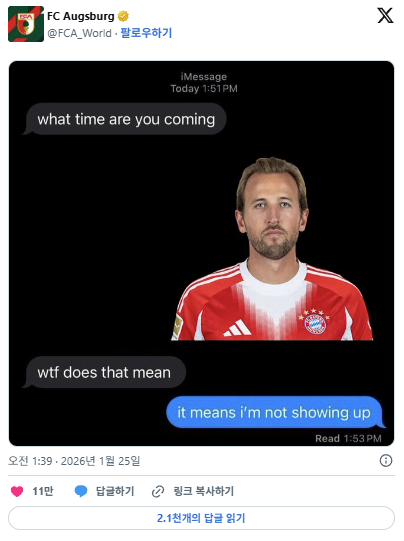Click the blue 'not showing up' bubble
The image size is (404, 541).
click(x=275, y=412)
